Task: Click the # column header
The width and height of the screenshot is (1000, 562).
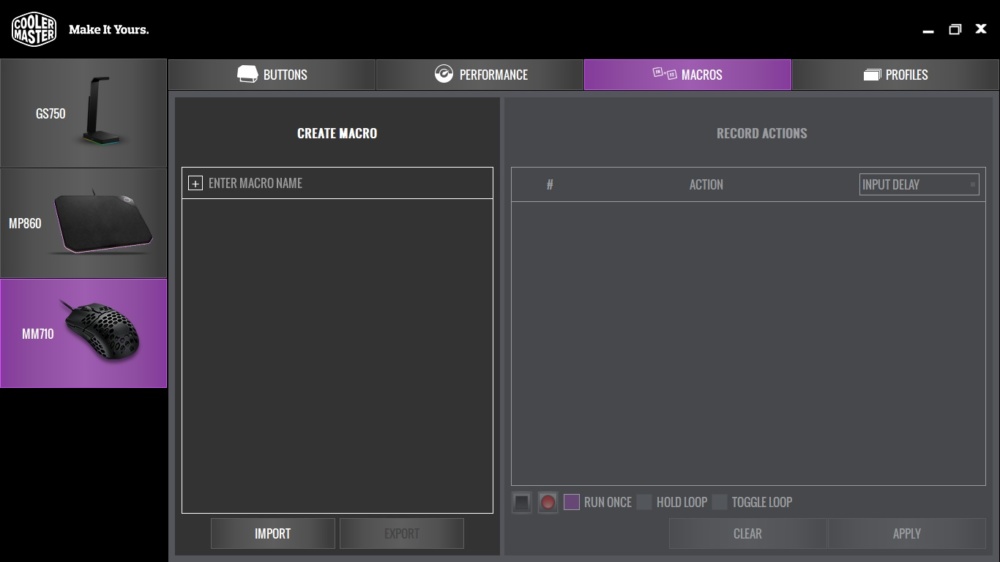Action: click(x=550, y=184)
